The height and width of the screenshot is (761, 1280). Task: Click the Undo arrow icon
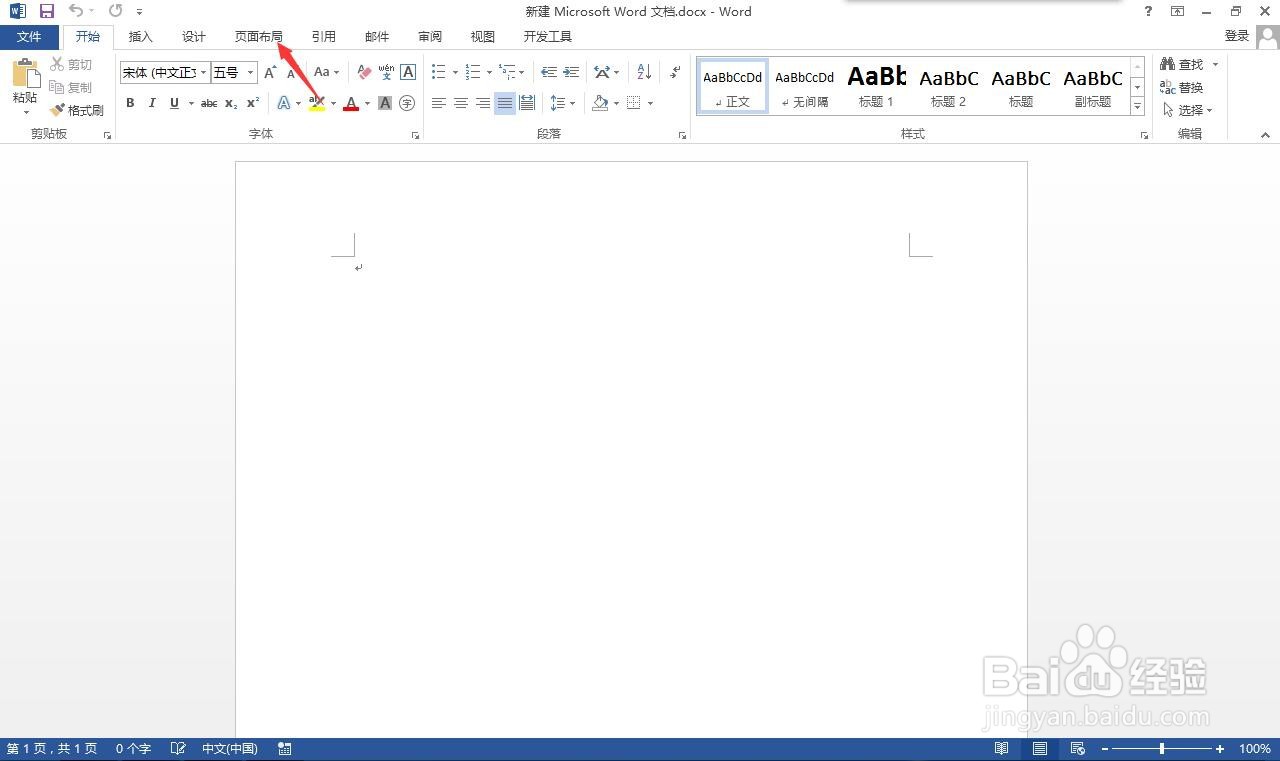pyautogui.click(x=76, y=11)
